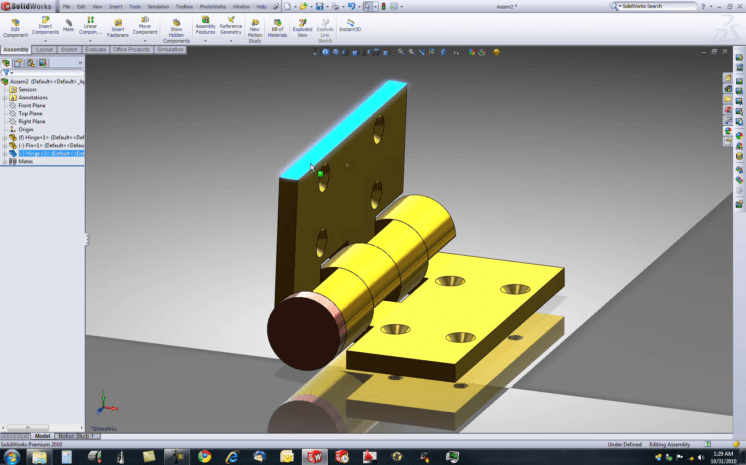
Task: Open the Insert Components tool
Action: click(45, 26)
